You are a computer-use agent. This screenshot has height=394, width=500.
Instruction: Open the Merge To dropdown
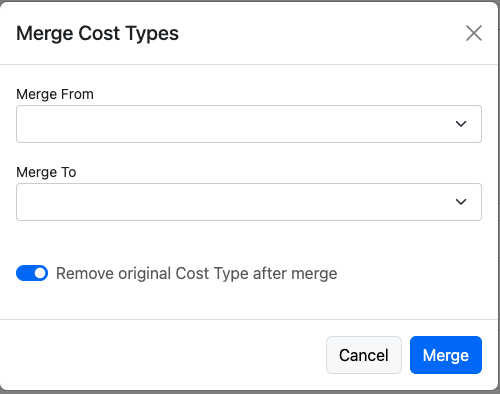pos(249,202)
